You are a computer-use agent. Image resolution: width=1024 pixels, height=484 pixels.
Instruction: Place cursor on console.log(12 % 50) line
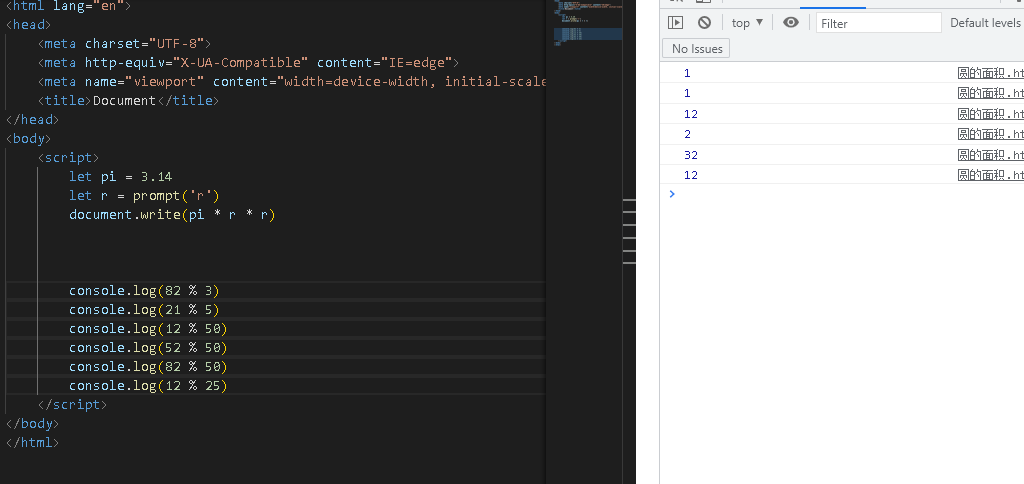coord(148,329)
